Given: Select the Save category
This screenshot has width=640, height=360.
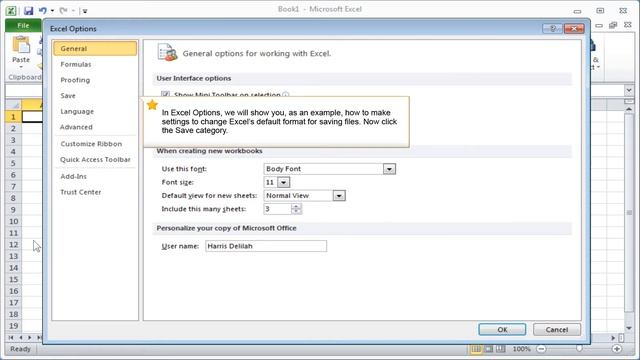Looking at the screenshot, I should 95,96.
